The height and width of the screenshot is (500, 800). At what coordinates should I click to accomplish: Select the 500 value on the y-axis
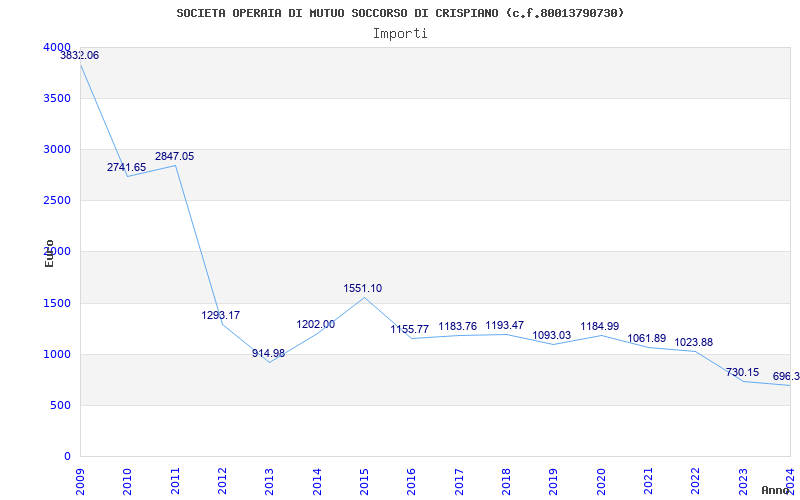[60, 406]
